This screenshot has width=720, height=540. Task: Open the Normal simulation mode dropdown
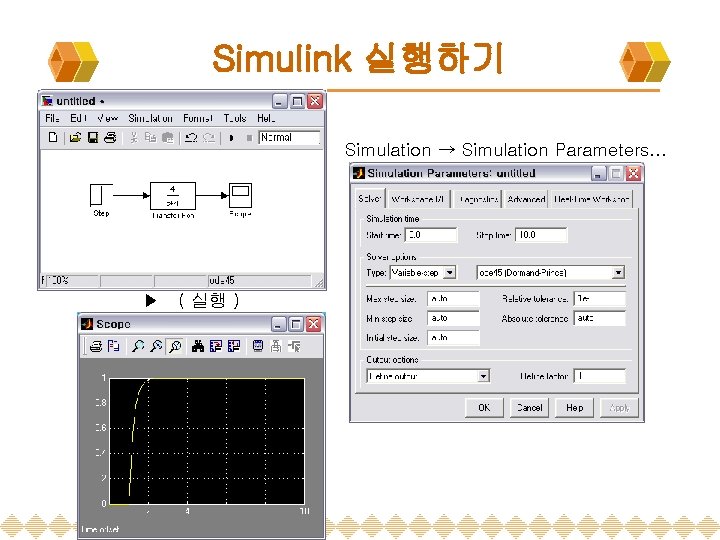(289, 138)
